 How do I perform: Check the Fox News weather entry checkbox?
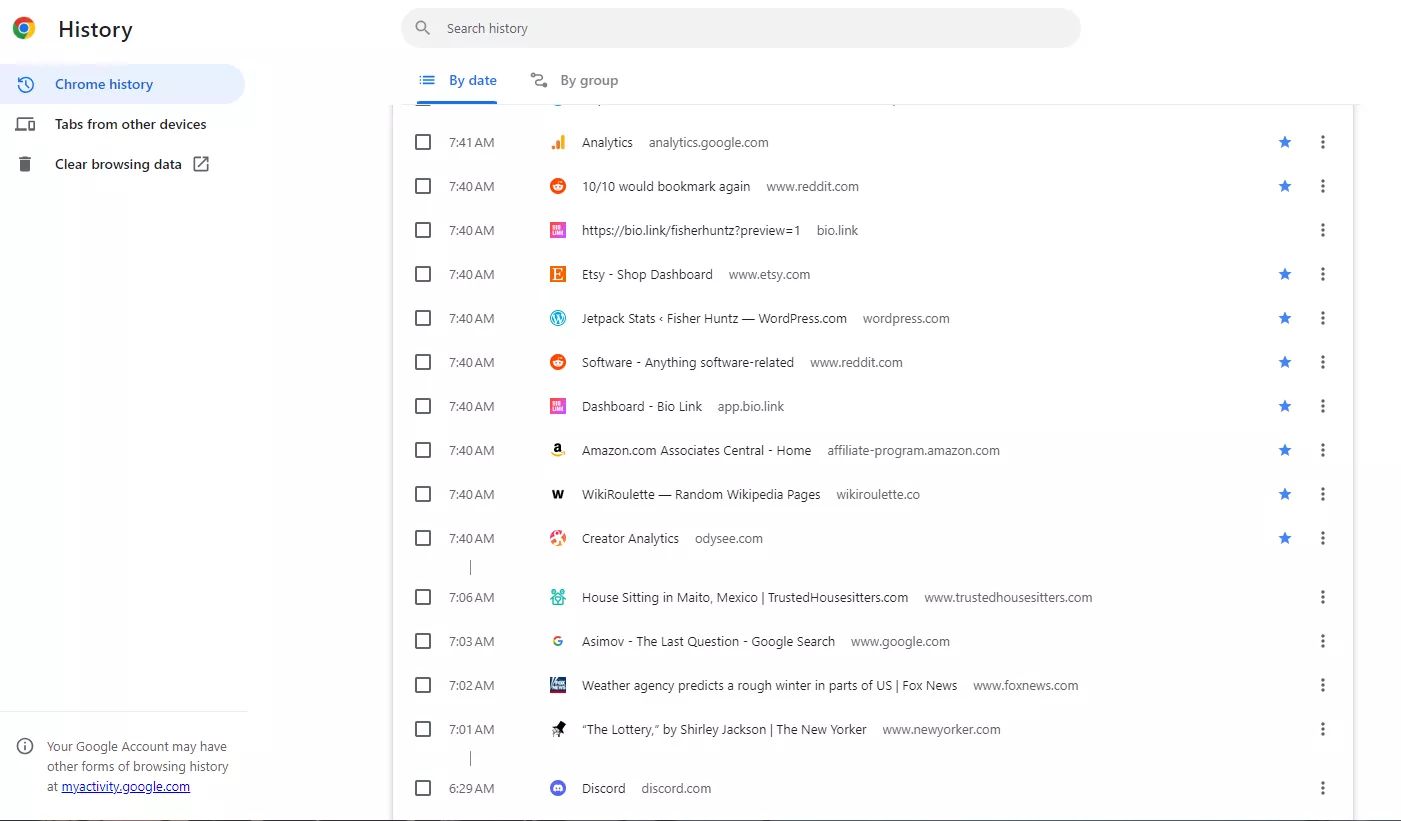tap(423, 685)
